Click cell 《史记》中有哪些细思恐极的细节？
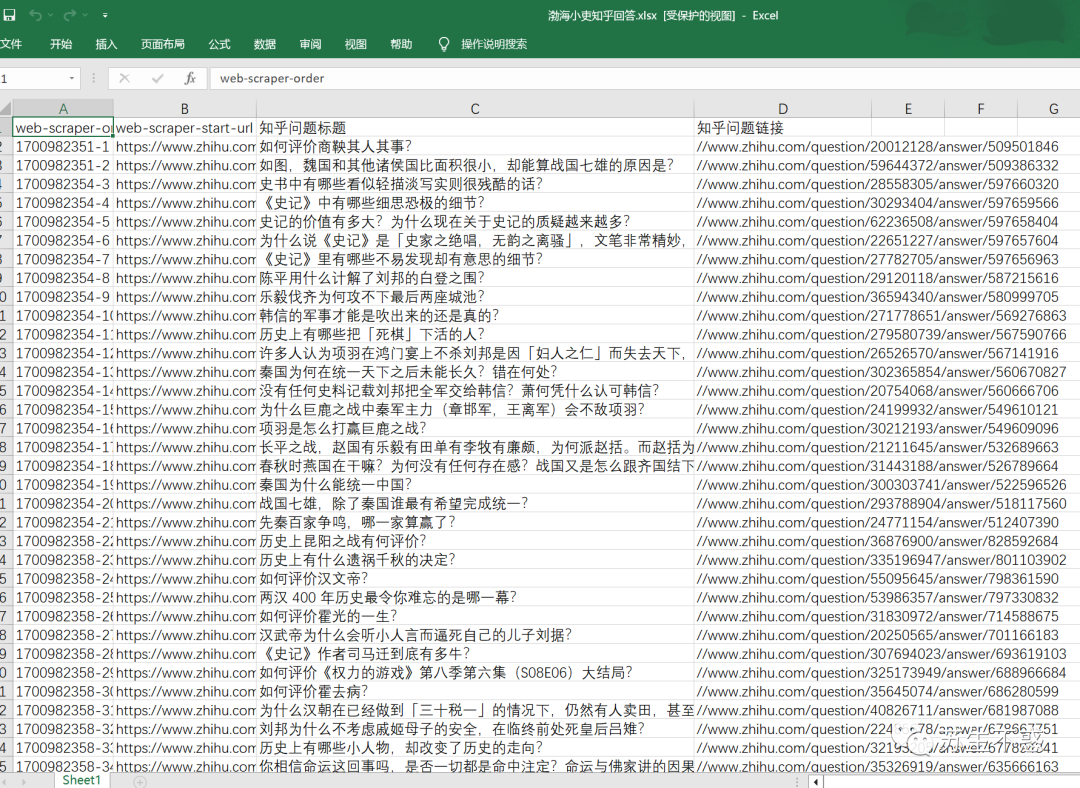The width and height of the screenshot is (1080, 788). (475, 203)
